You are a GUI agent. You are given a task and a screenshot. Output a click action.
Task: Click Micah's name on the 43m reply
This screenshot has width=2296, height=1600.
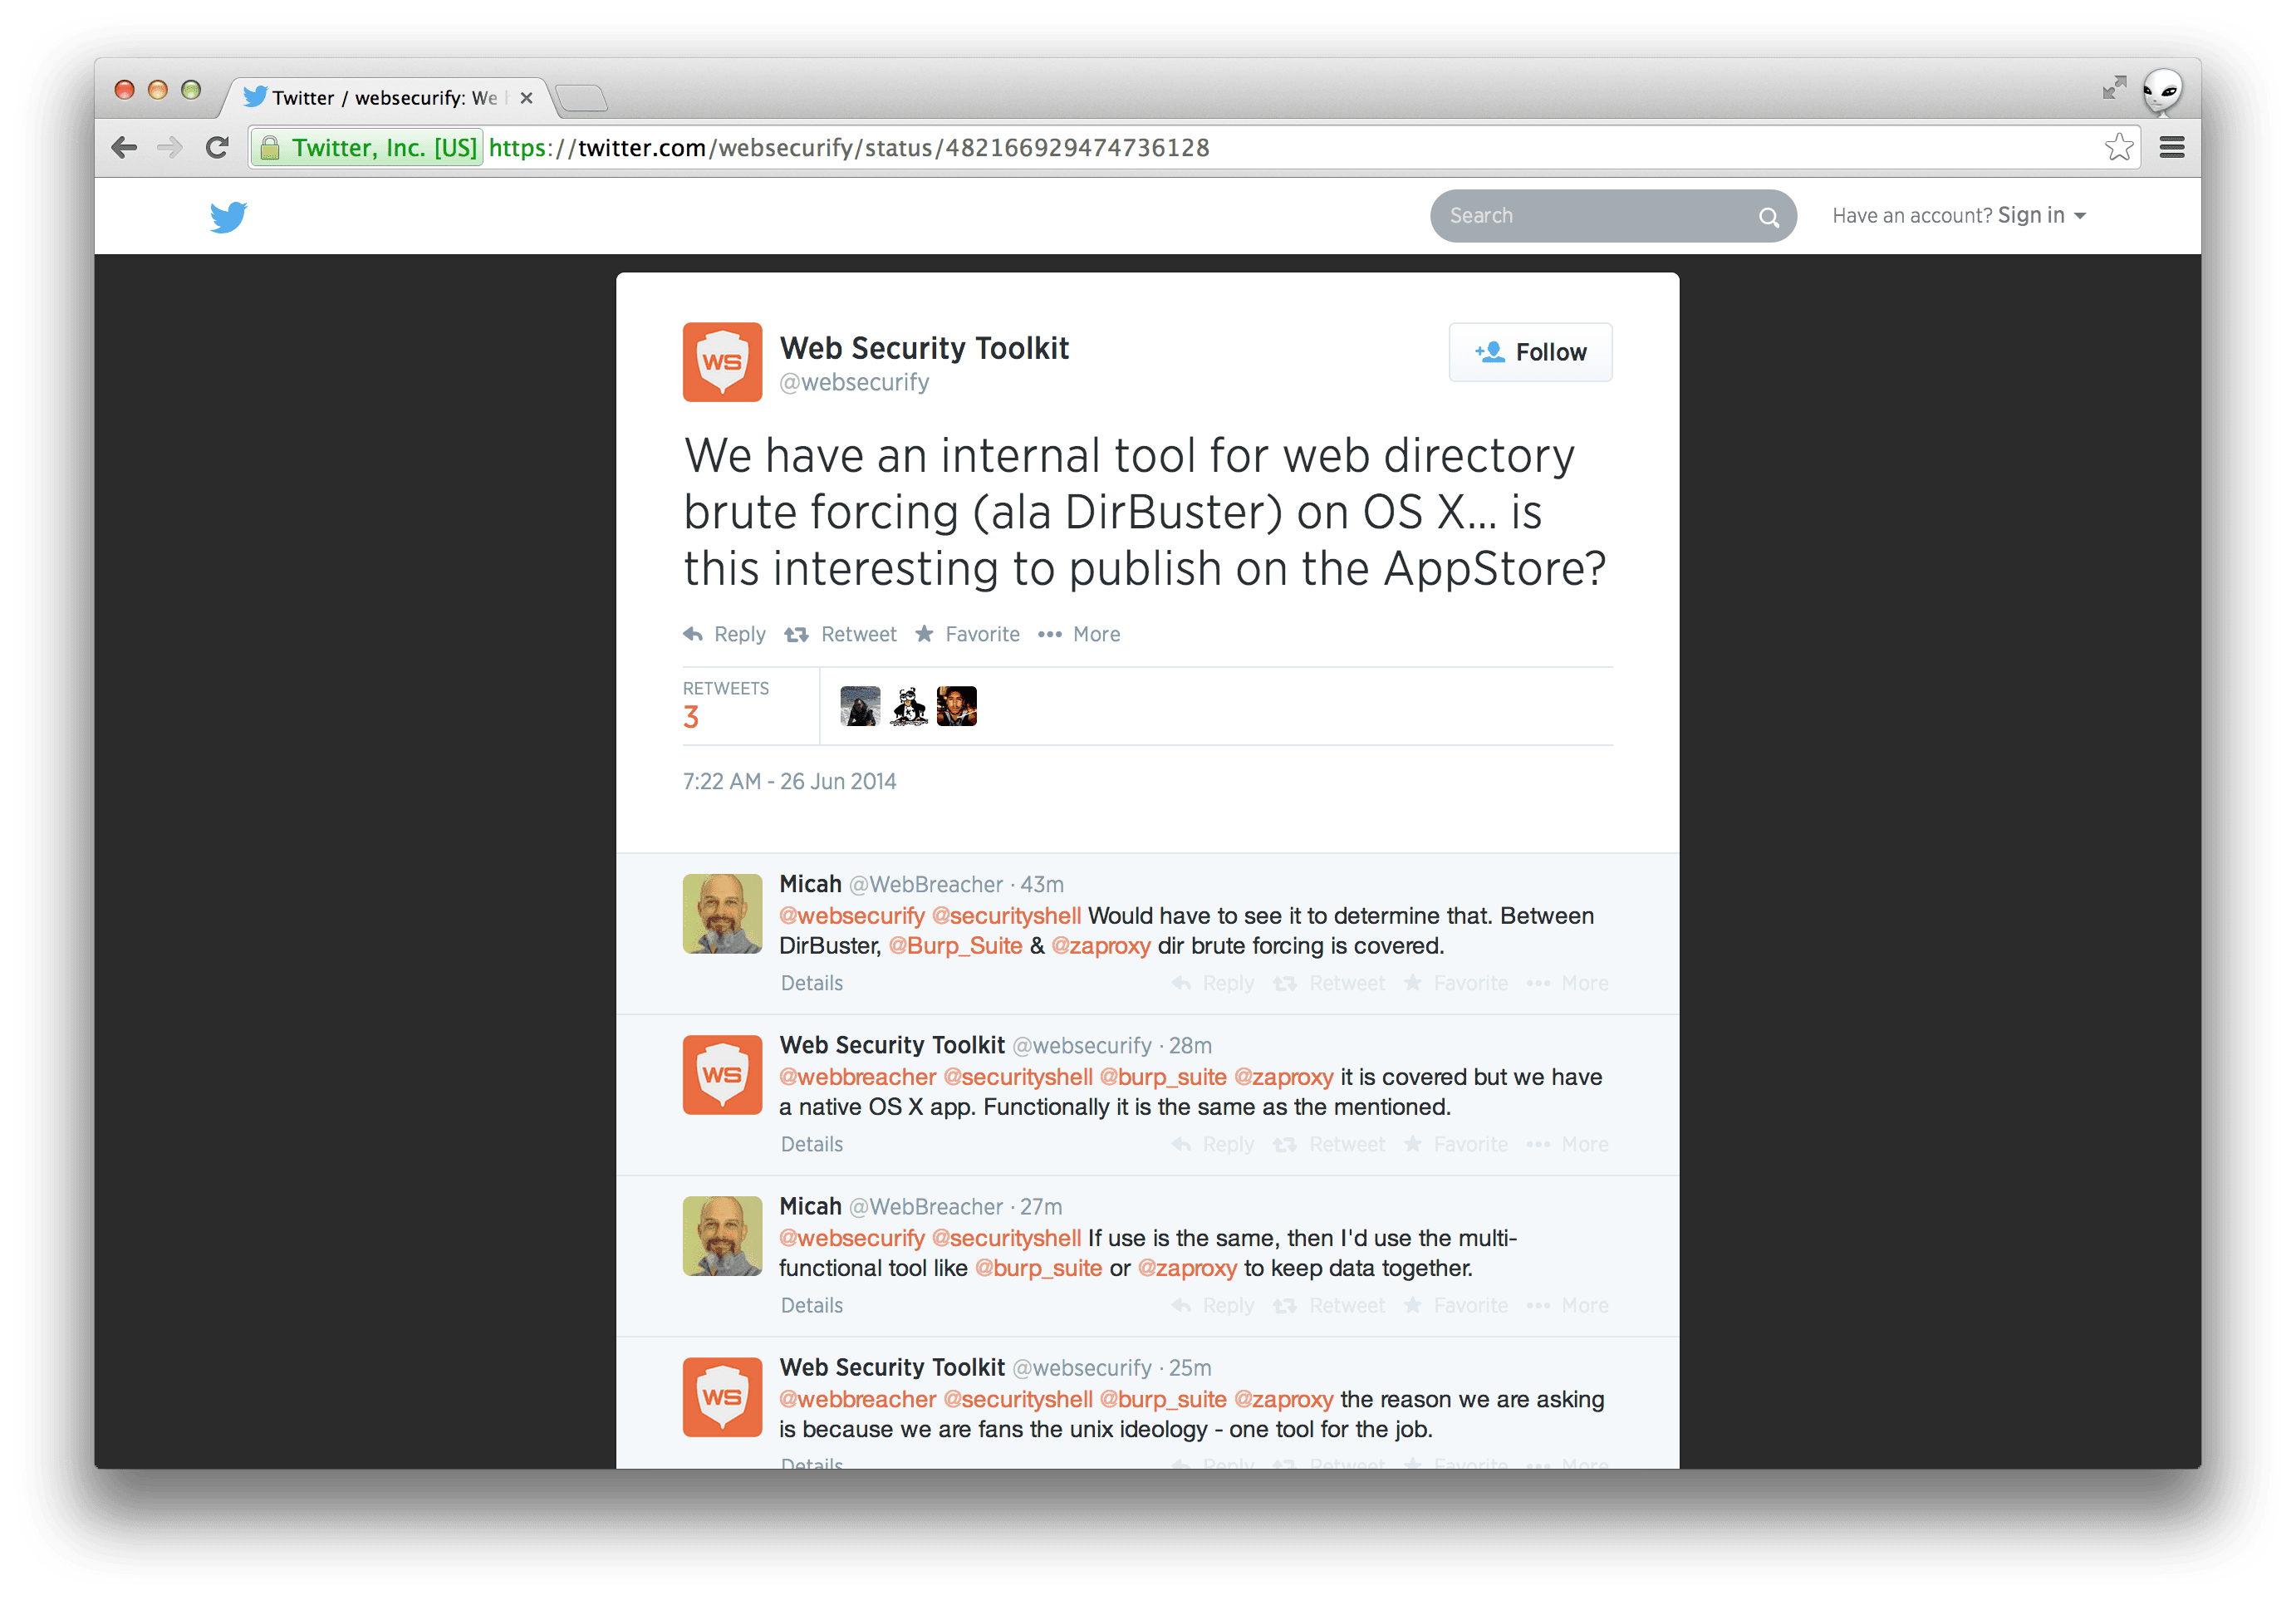coord(810,884)
